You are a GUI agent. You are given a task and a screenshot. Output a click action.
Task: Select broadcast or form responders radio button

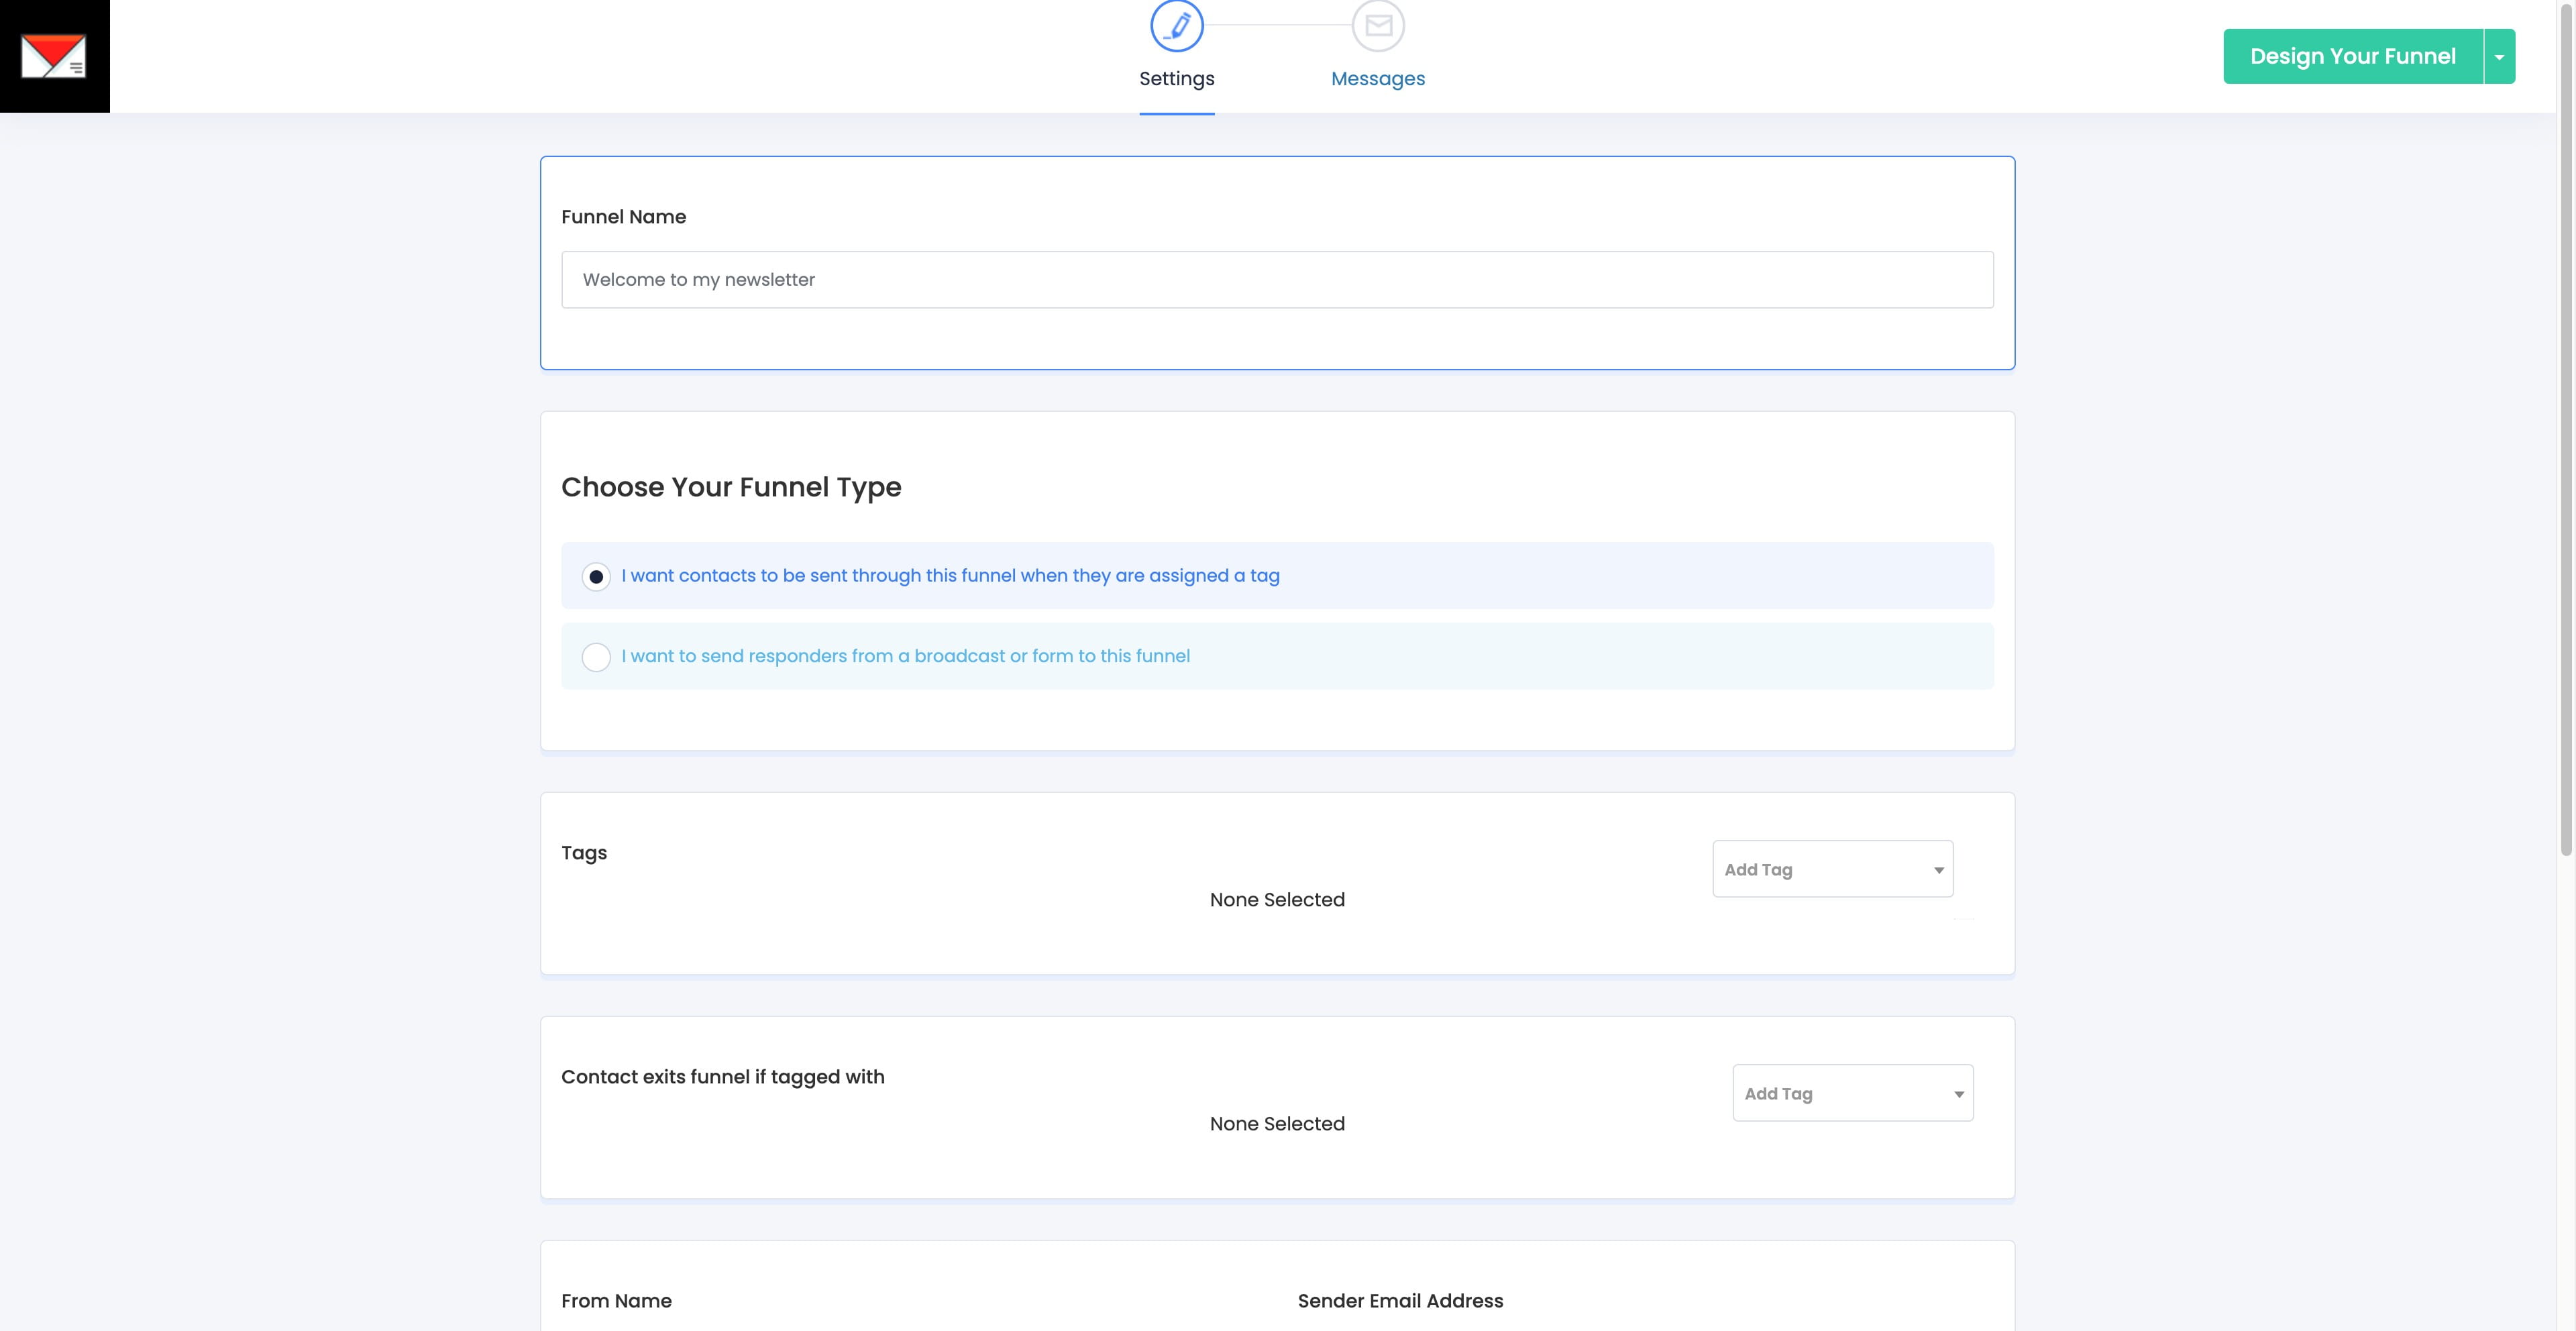point(596,657)
